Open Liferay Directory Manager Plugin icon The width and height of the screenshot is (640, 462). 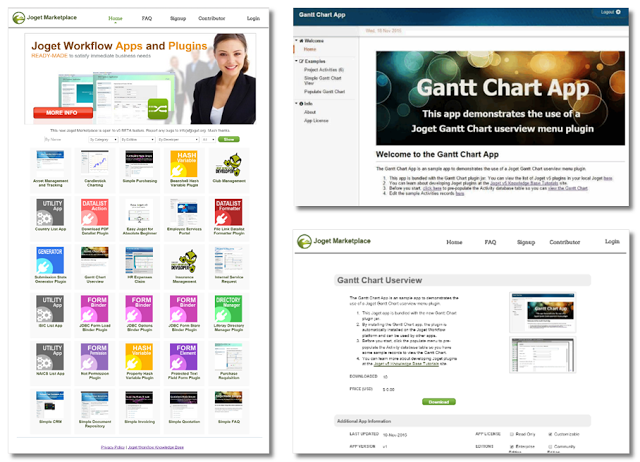229,309
